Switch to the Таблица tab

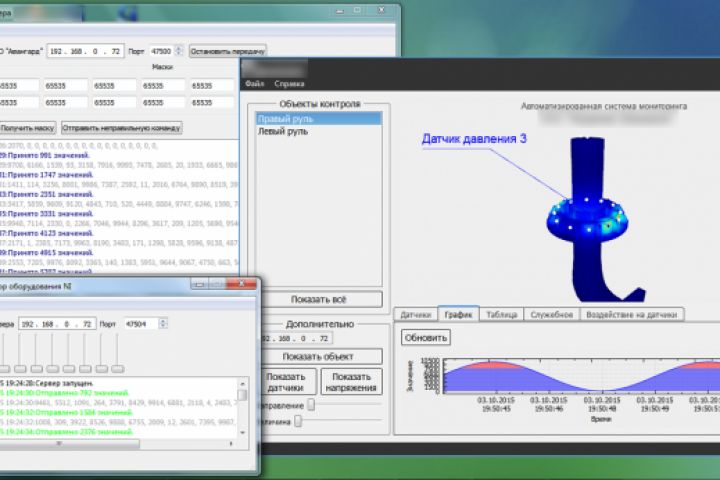(501, 315)
